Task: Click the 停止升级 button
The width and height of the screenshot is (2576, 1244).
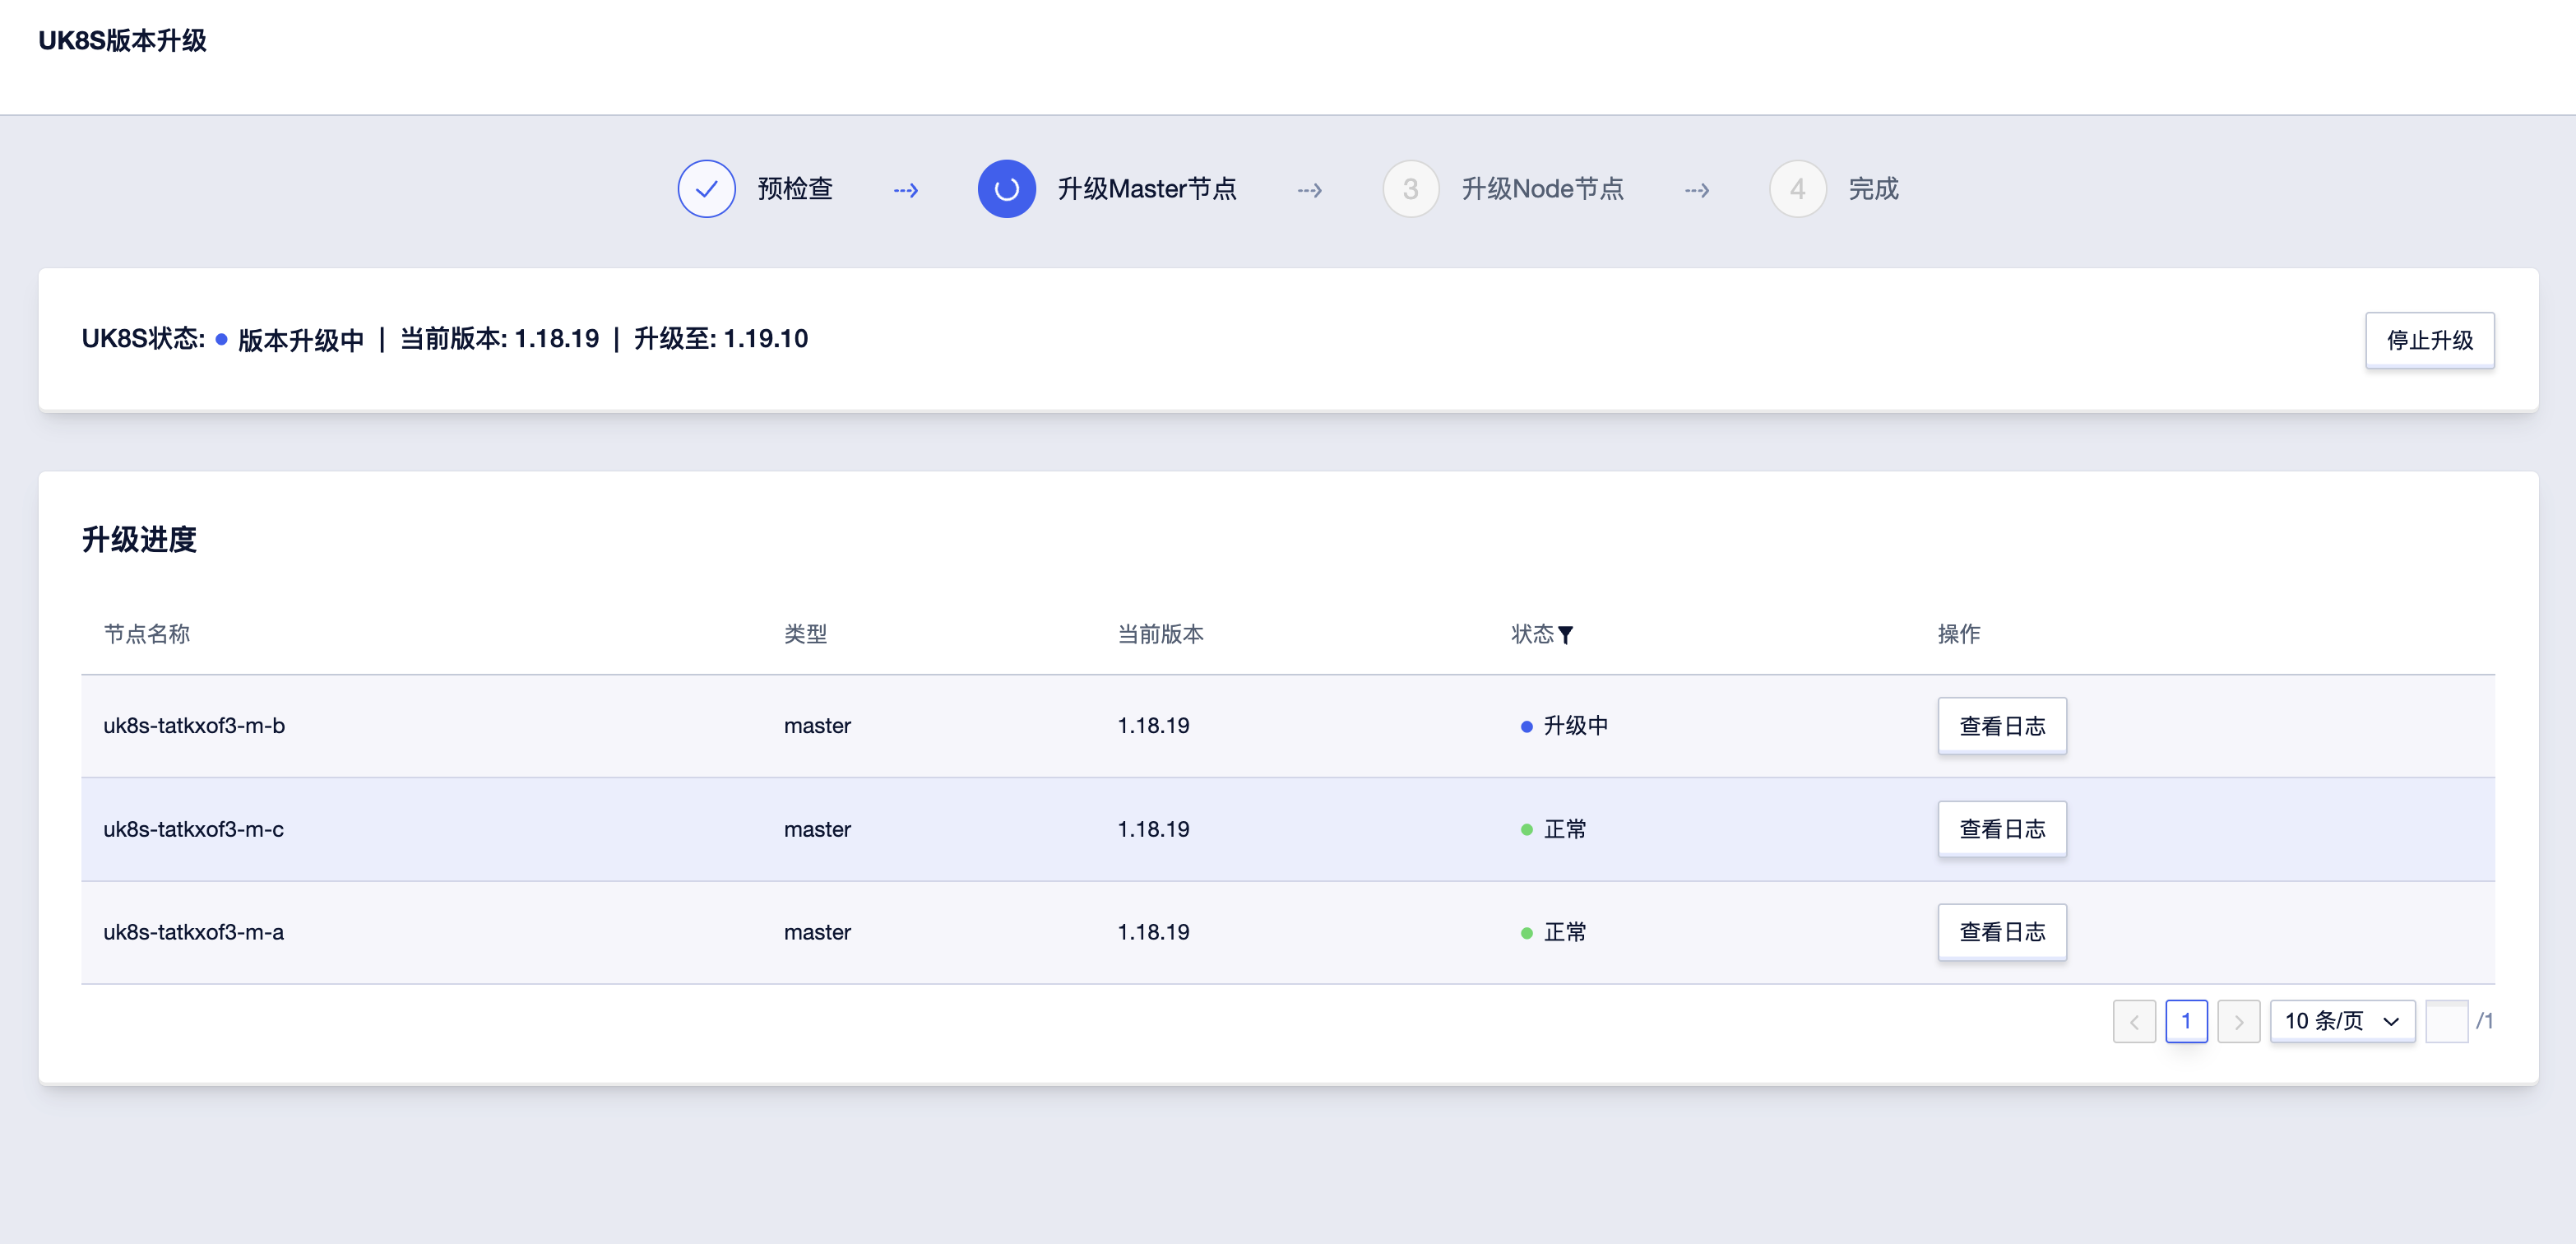Action: tap(2429, 340)
